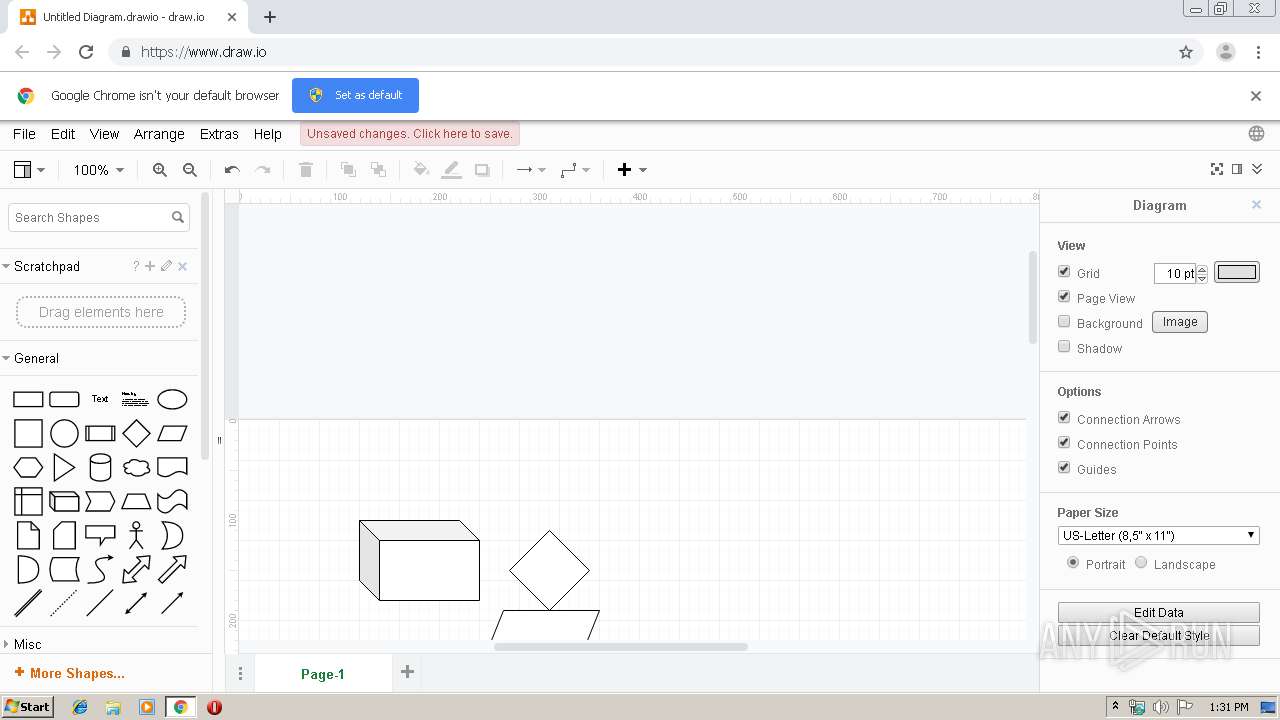Click the Edit Data button
1280x720 pixels.
point(1158,612)
